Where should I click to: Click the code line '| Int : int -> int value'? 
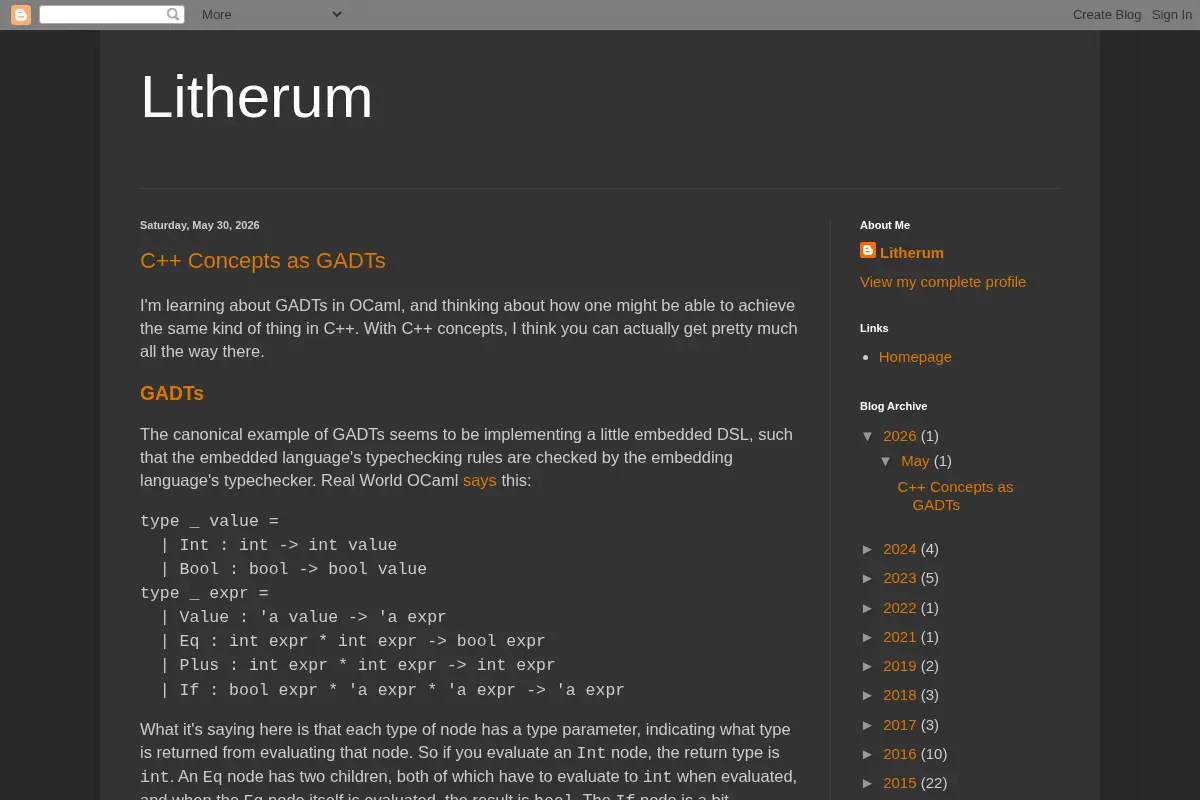pos(278,545)
